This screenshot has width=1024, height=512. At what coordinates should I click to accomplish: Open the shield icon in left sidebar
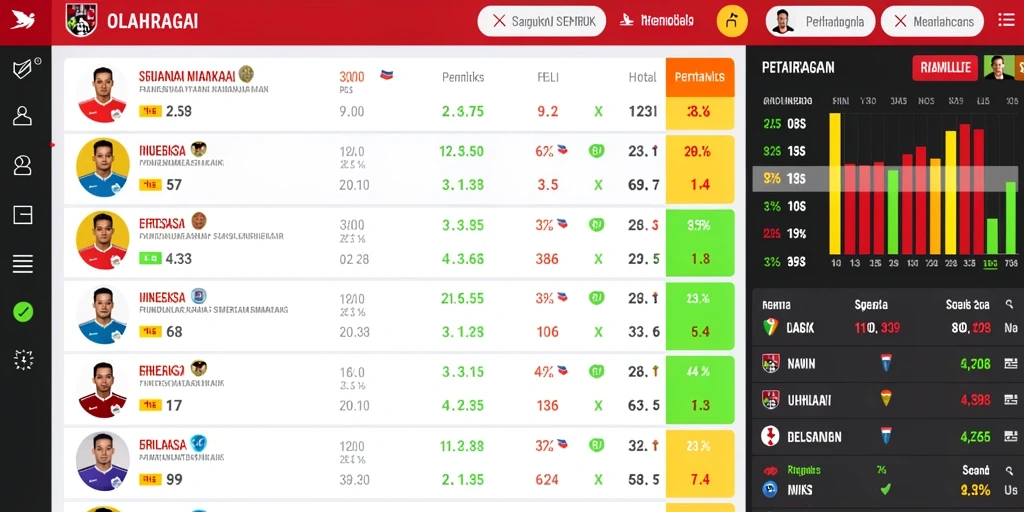(x=23, y=68)
